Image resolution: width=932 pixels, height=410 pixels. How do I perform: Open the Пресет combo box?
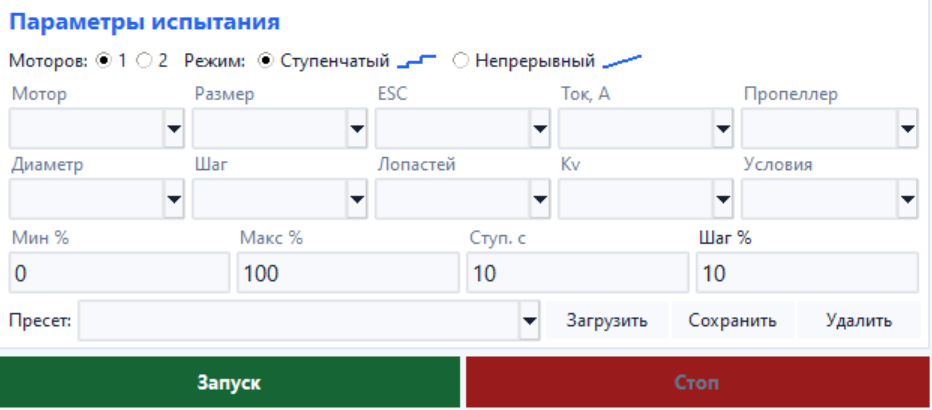coord(309,321)
